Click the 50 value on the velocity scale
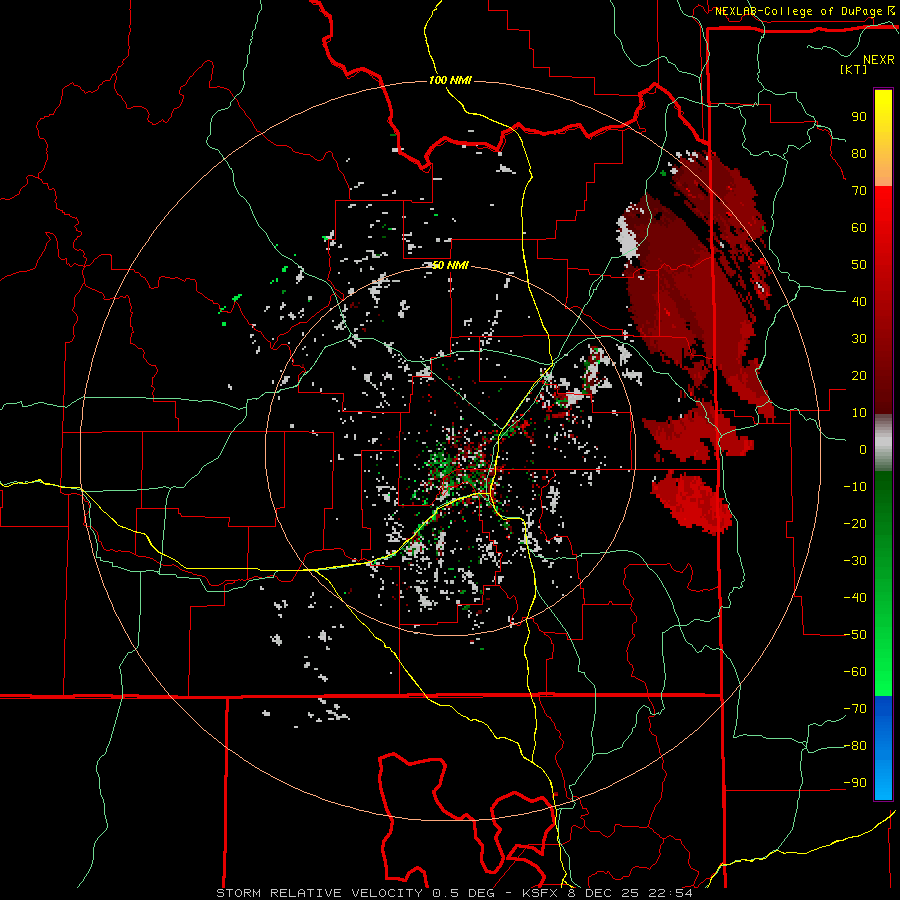This screenshot has height=900, width=900. [859, 265]
